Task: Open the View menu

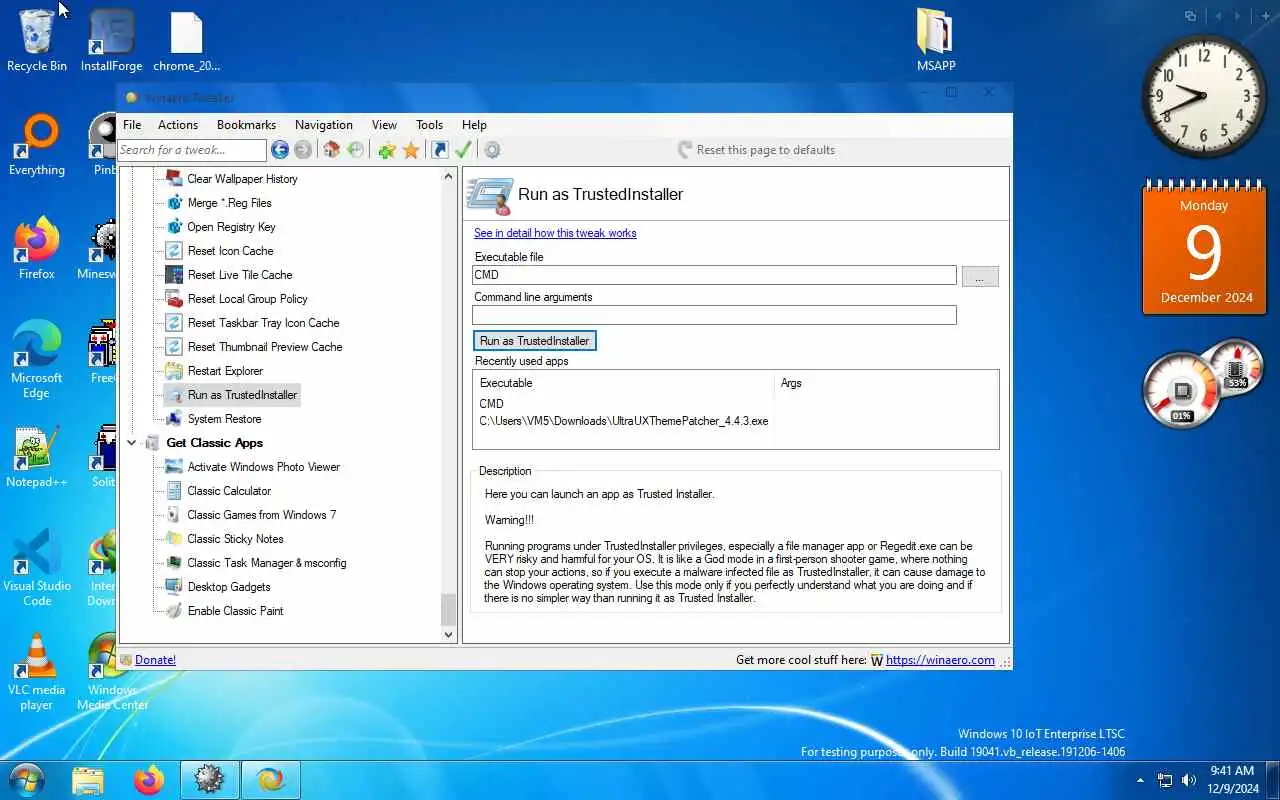Action: tap(384, 125)
